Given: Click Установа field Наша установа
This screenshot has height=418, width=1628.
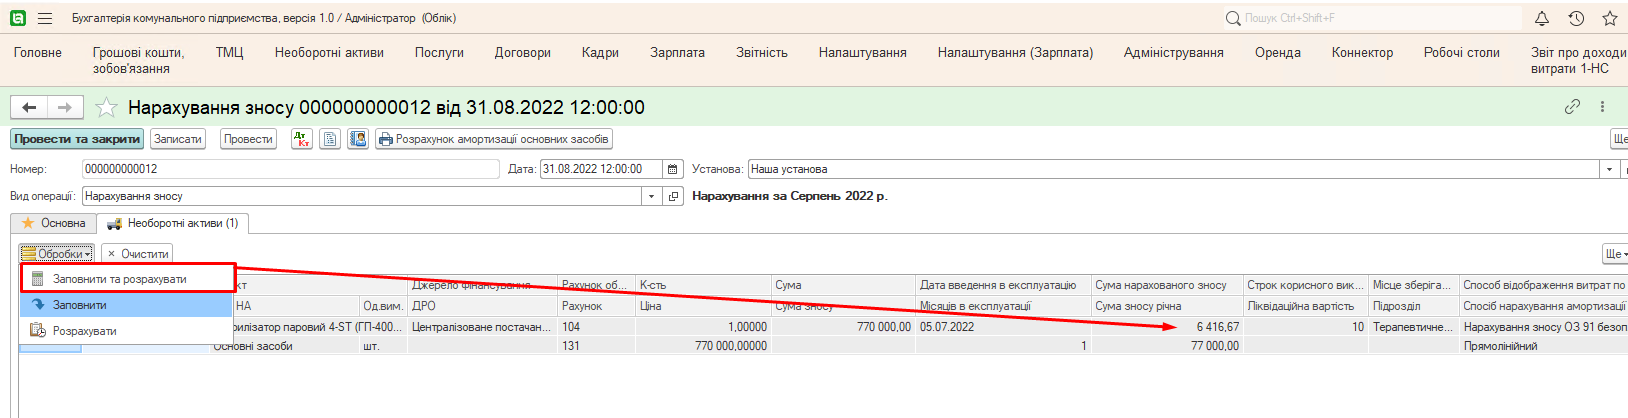Looking at the screenshot, I should [x=1173, y=169].
